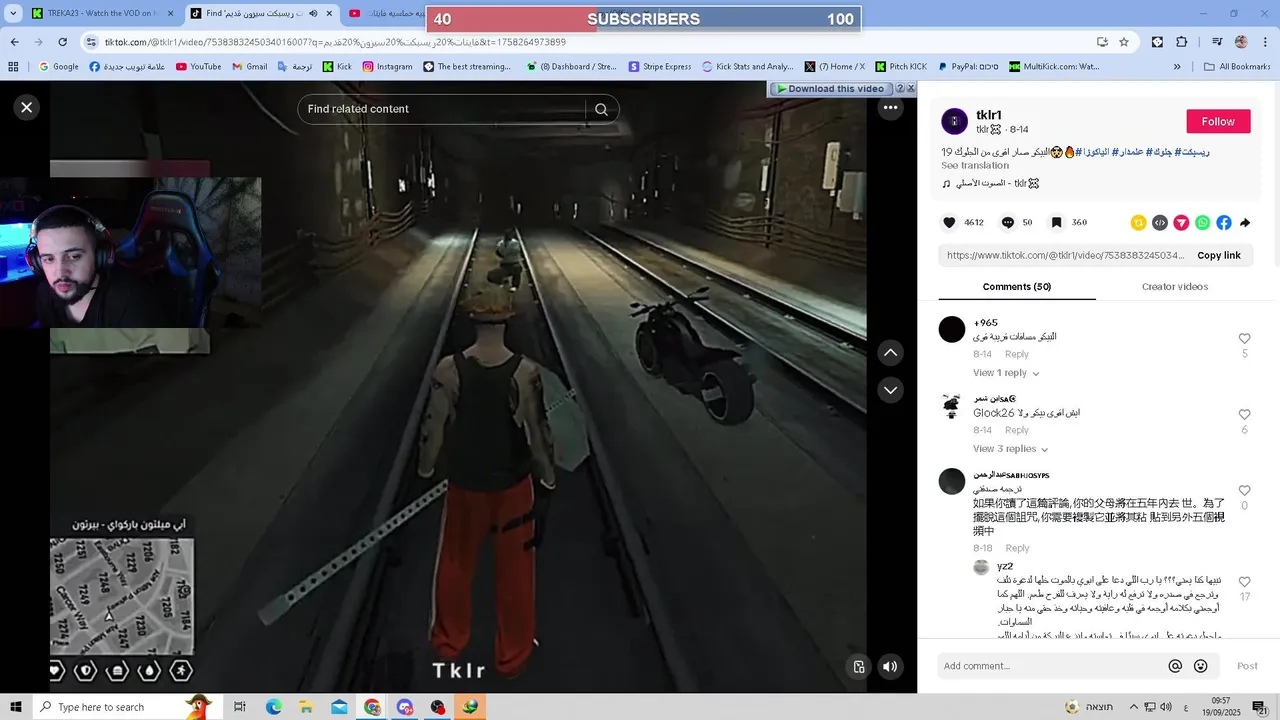Open the tab search dropdown at top left
This screenshot has height=720, width=1280.
[x=13, y=14]
